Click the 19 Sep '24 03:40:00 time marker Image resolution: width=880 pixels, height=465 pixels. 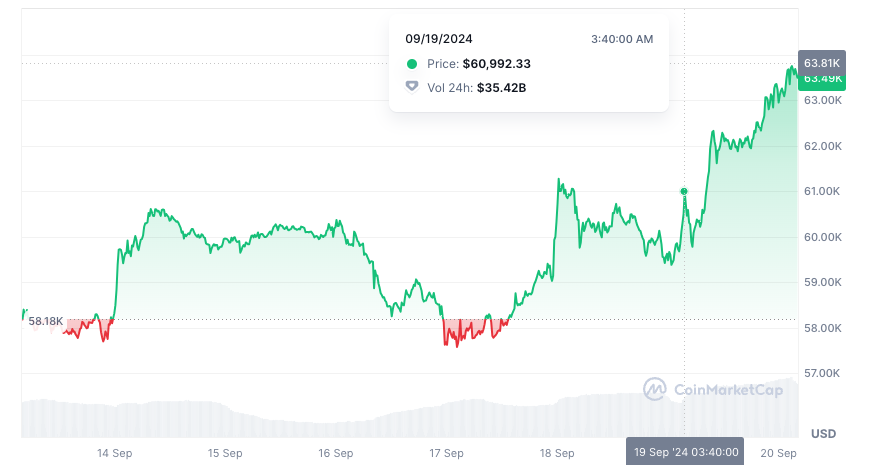pyautogui.click(x=686, y=452)
